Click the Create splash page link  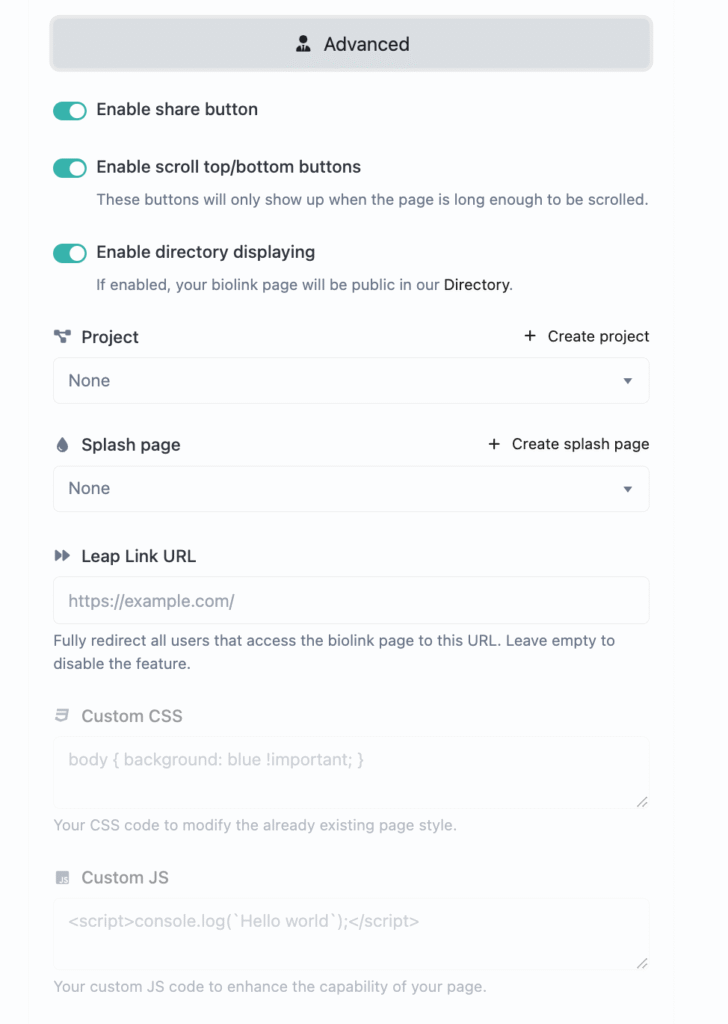click(580, 444)
